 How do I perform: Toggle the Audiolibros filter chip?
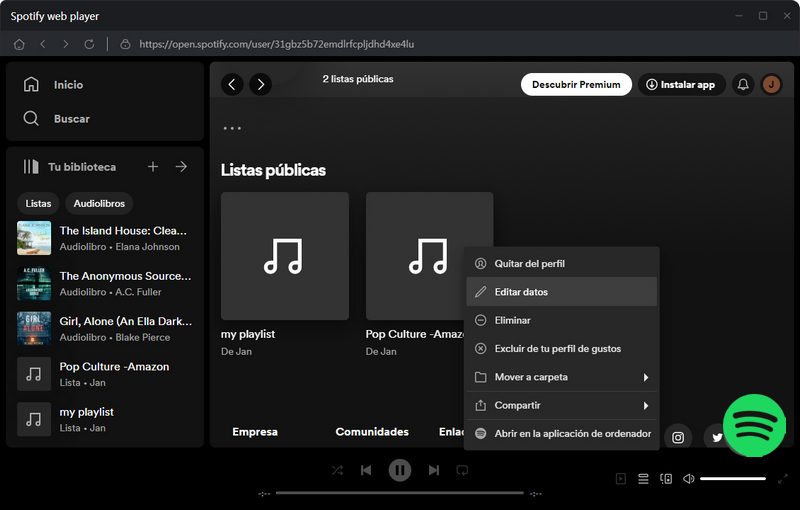click(99, 203)
